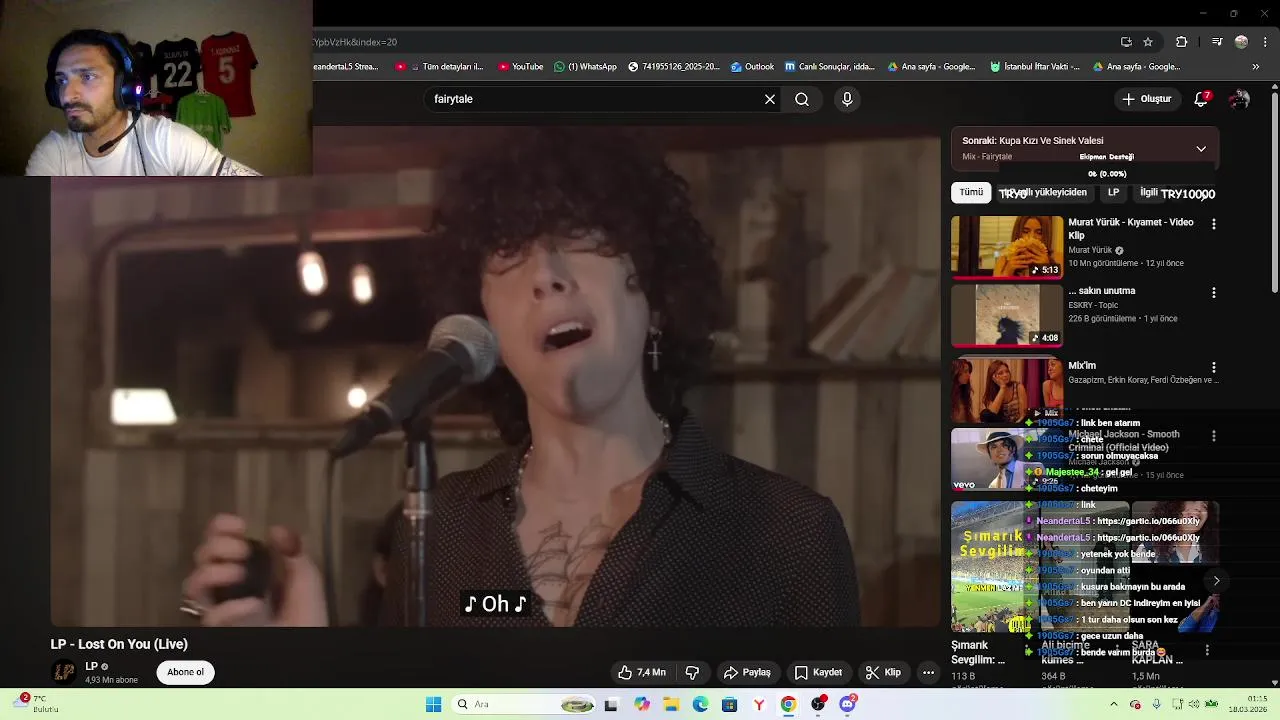Select the LP filter chip
Screen dimensions: 1280x720
pyautogui.click(x=1113, y=192)
